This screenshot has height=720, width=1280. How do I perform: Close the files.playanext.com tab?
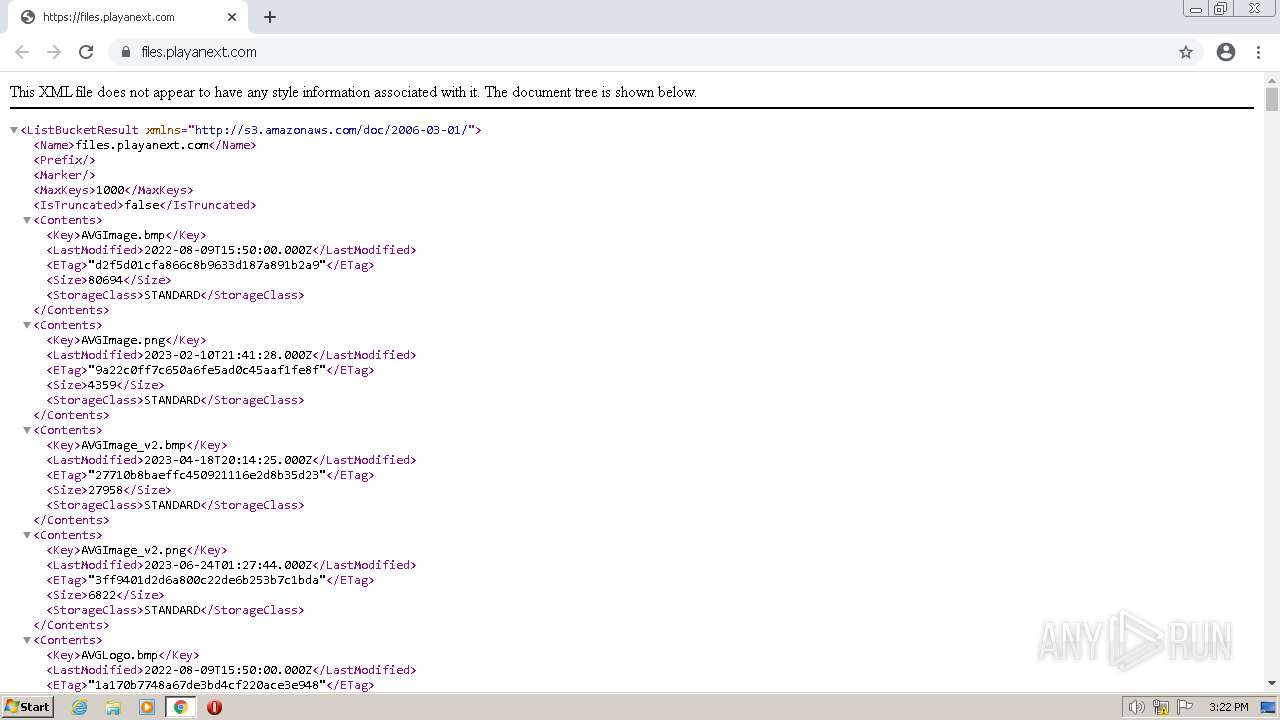click(x=232, y=17)
